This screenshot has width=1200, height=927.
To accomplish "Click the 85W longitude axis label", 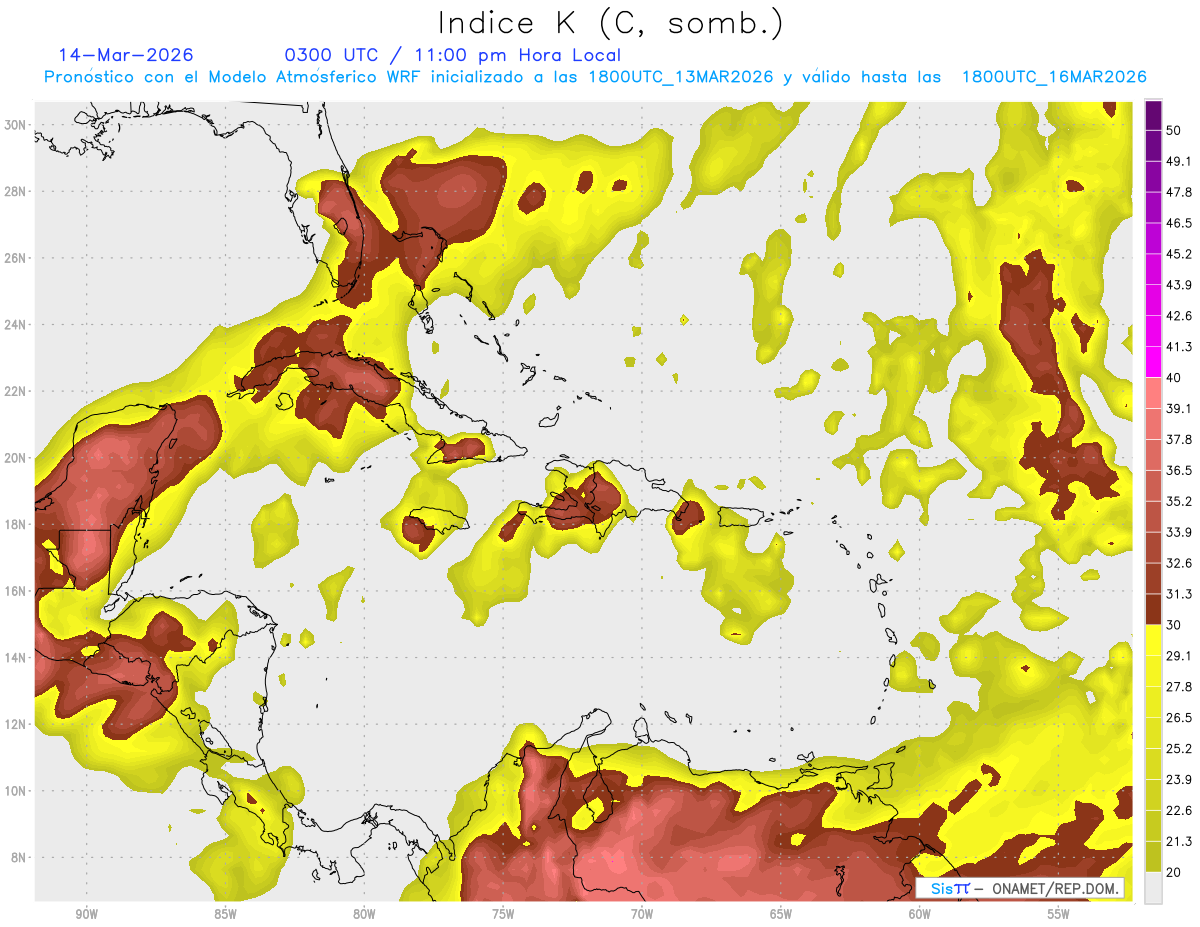I will [225, 914].
